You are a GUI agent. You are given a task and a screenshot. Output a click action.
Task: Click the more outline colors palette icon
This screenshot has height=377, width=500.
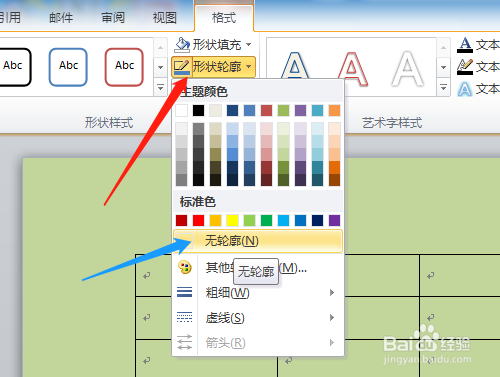(x=185, y=267)
